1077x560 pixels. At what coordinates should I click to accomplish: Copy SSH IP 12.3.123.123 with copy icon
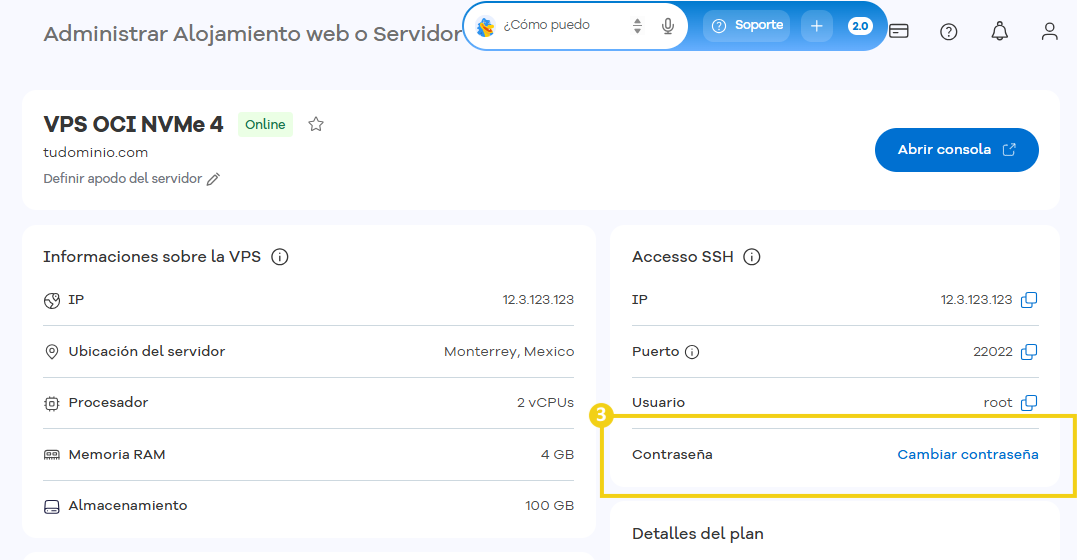click(1029, 300)
